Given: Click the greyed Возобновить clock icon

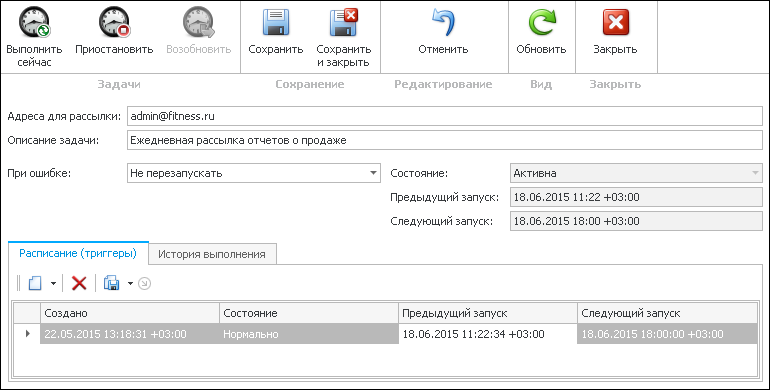Looking at the screenshot, I should 198,23.
